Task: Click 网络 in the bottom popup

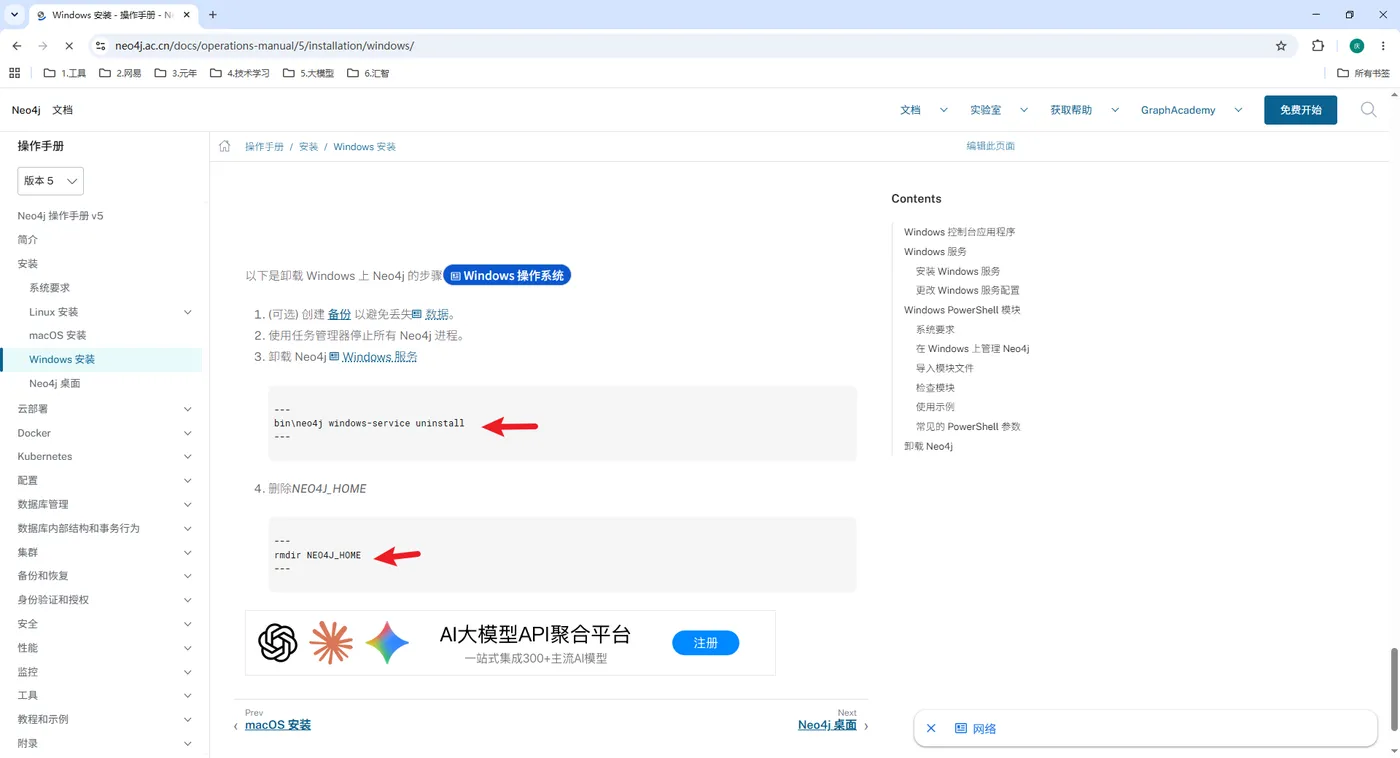Action: 984,729
